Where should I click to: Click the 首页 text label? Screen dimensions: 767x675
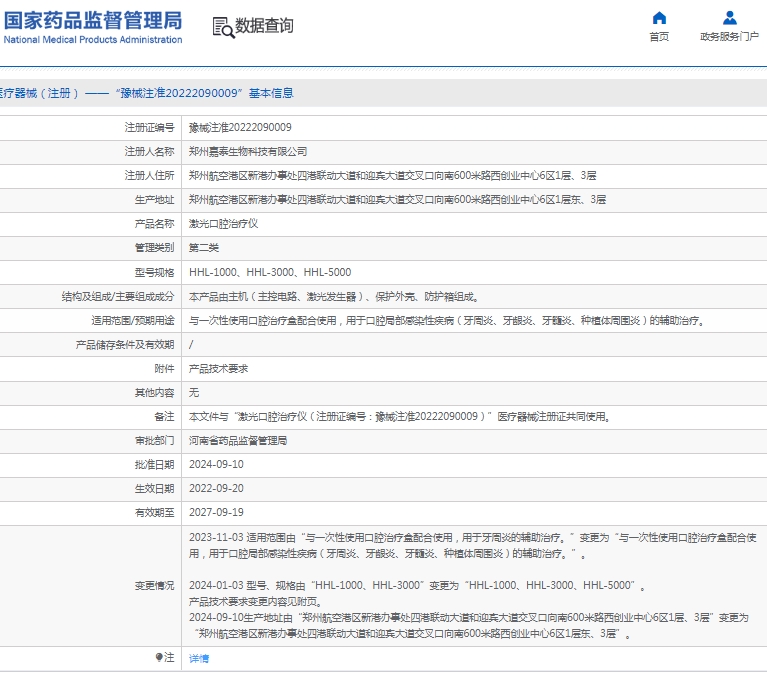click(x=659, y=37)
